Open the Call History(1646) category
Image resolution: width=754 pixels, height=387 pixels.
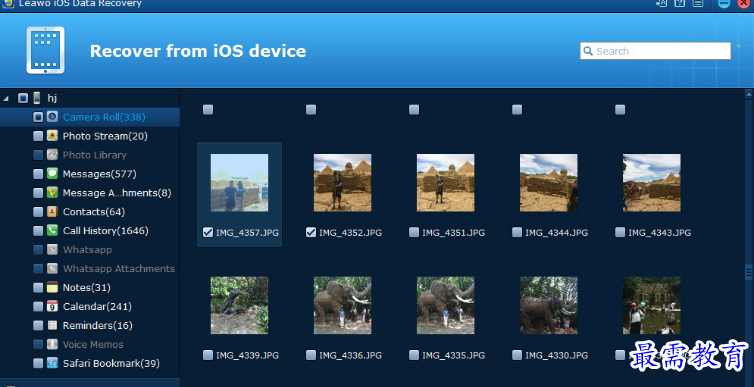click(105, 231)
